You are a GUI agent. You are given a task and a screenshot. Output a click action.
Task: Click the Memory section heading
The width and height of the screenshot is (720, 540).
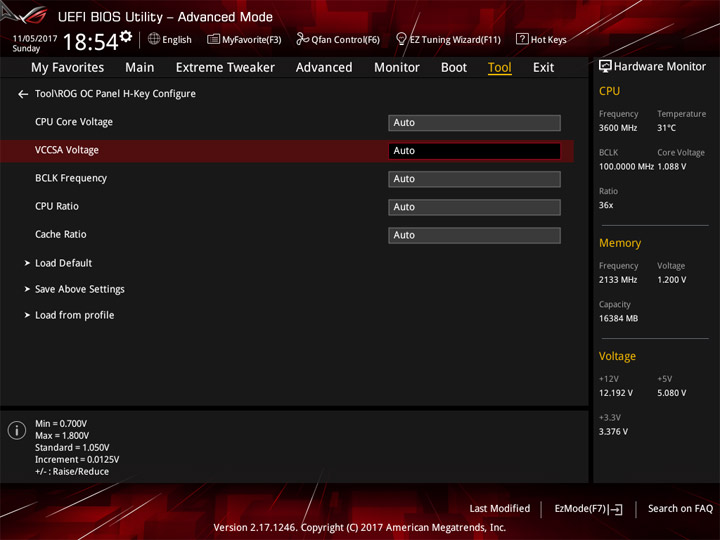click(x=620, y=243)
